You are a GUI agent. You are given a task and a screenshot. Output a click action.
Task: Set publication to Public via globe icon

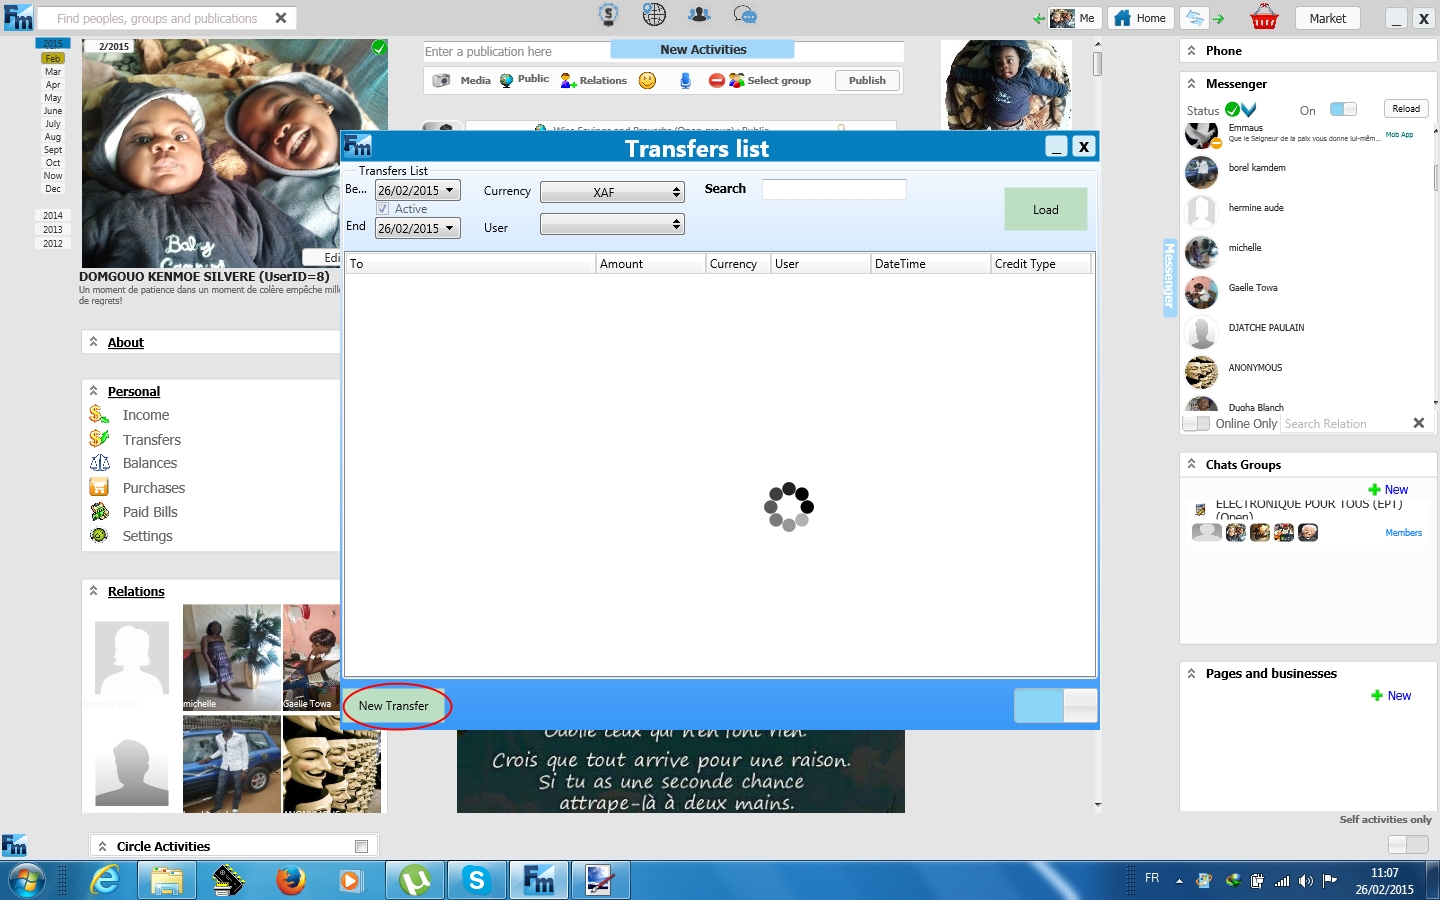506,80
